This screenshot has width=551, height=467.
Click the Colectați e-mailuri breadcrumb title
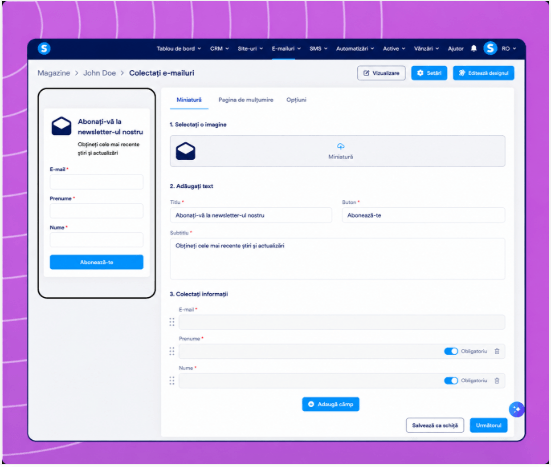(x=162, y=73)
